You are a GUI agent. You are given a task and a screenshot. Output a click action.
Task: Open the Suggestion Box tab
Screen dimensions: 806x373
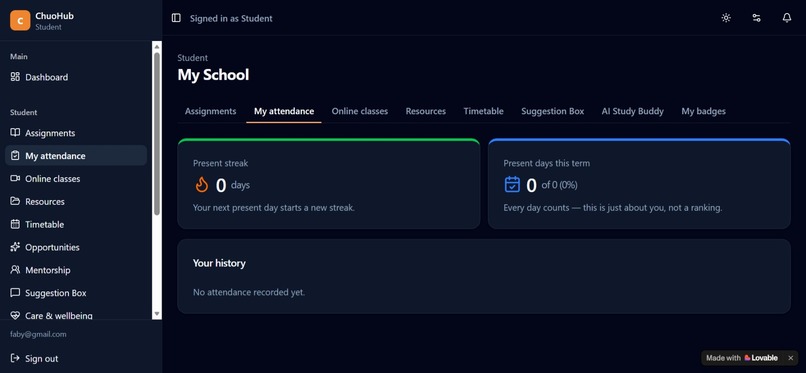tap(553, 111)
